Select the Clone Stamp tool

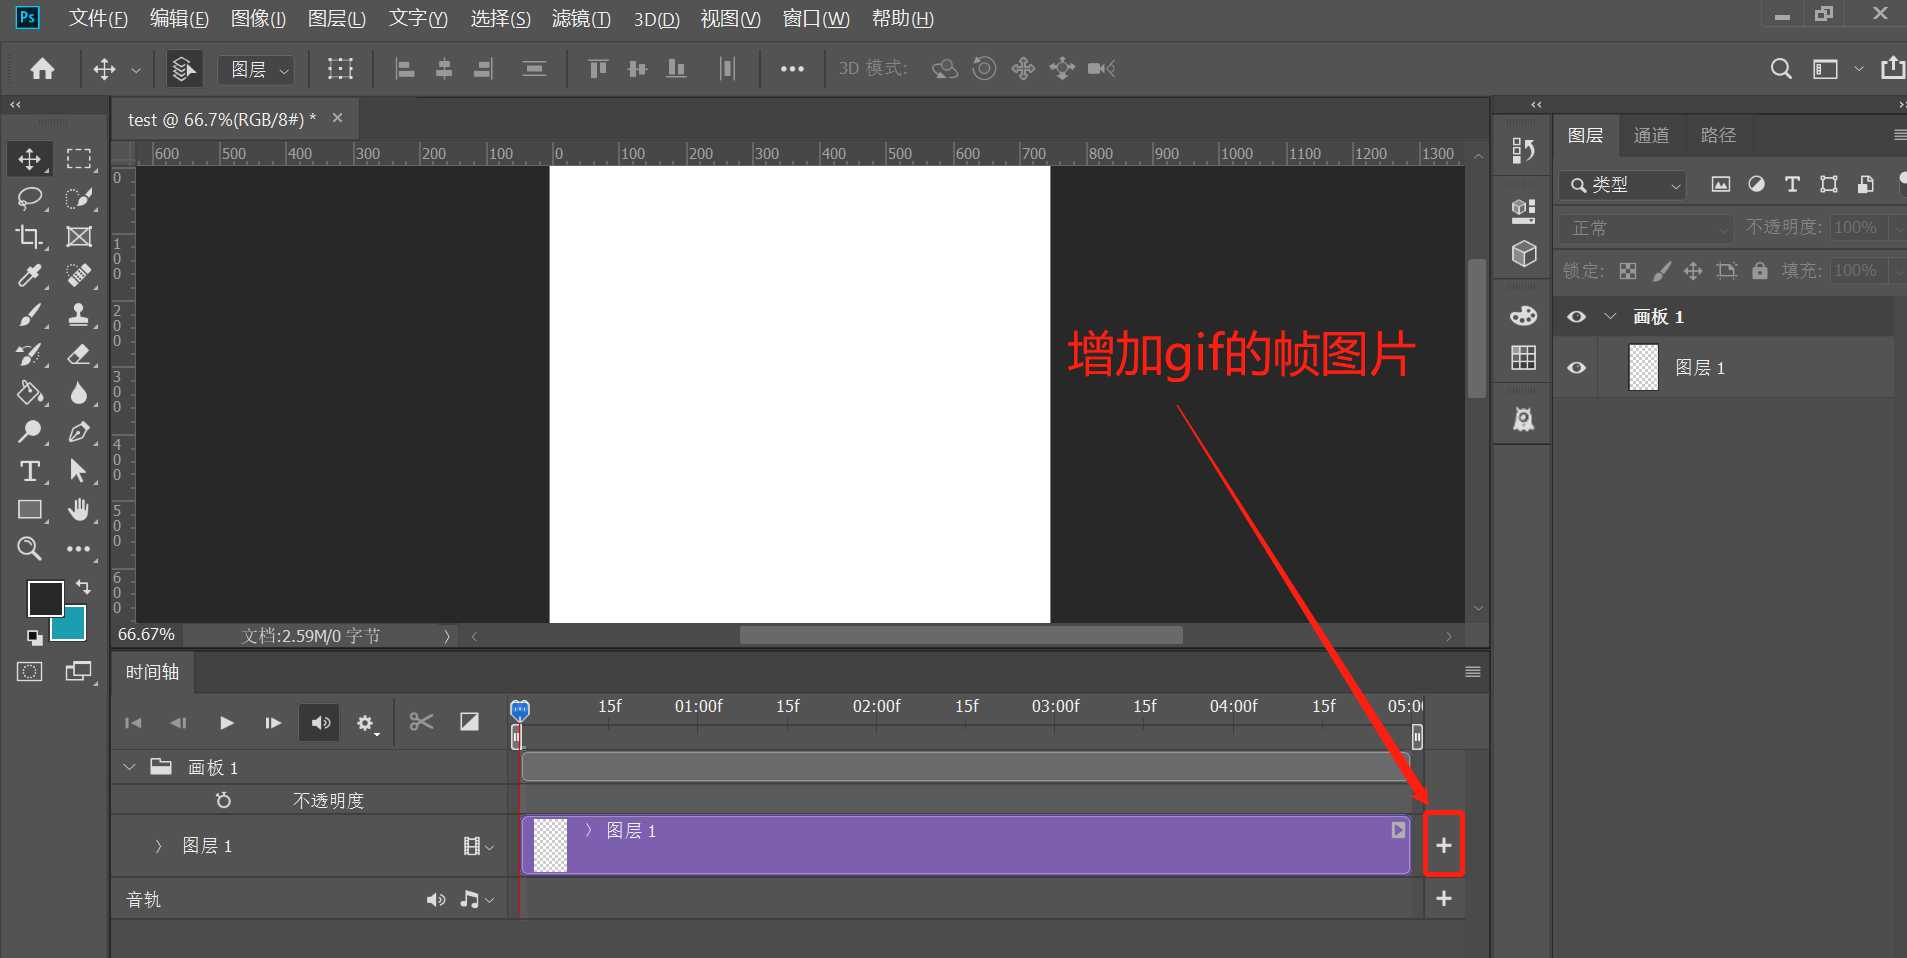point(79,315)
